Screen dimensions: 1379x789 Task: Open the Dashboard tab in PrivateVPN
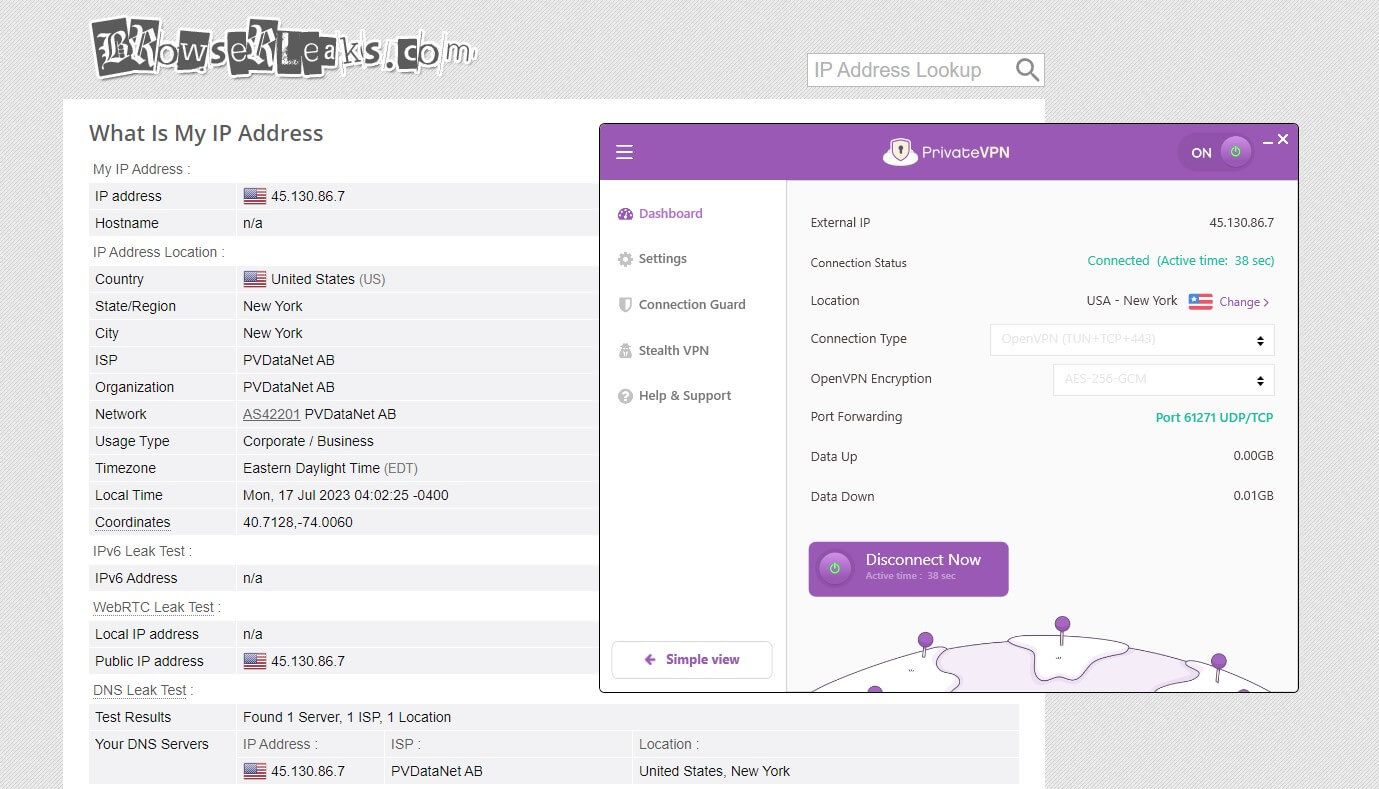pyautogui.click(x=660, y=213)
